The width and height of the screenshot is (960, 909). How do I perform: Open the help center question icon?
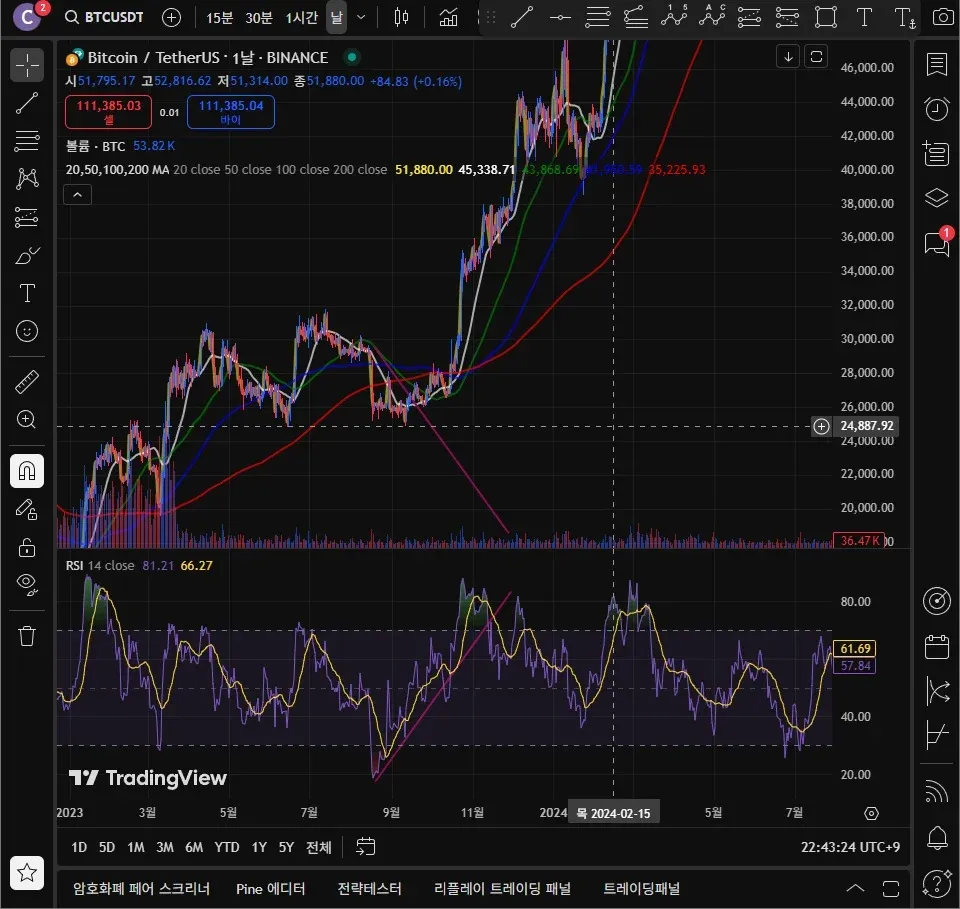[937, 883]
